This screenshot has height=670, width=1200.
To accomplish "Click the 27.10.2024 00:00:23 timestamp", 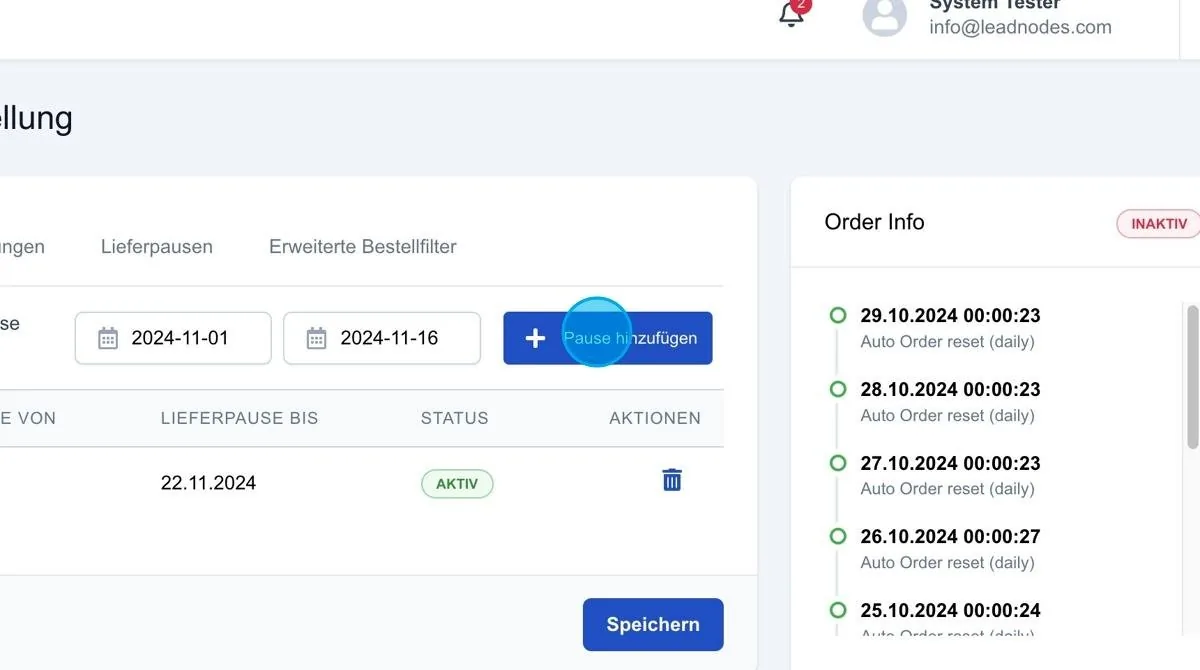I will click(950, 464).
